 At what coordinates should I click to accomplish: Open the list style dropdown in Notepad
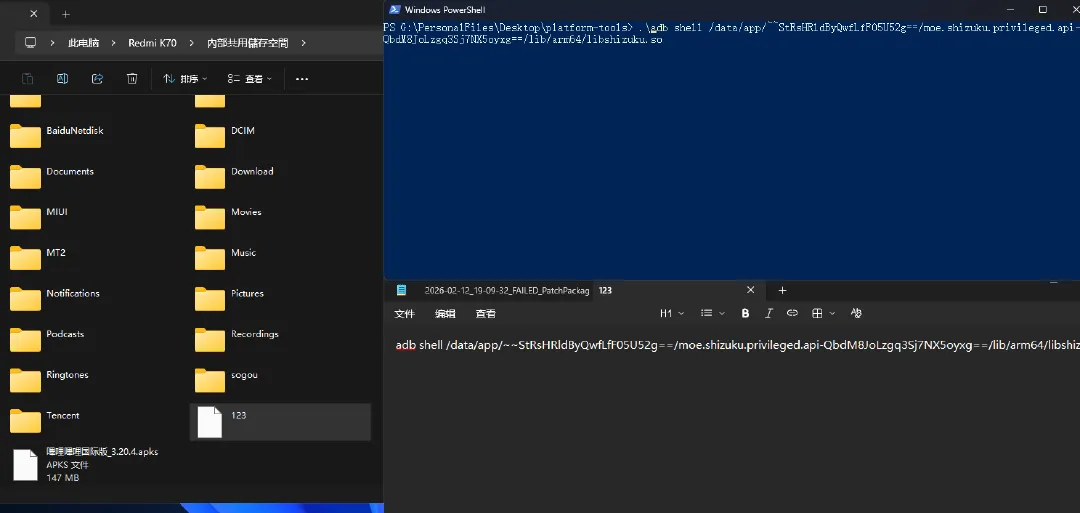[x=712, y=313]
